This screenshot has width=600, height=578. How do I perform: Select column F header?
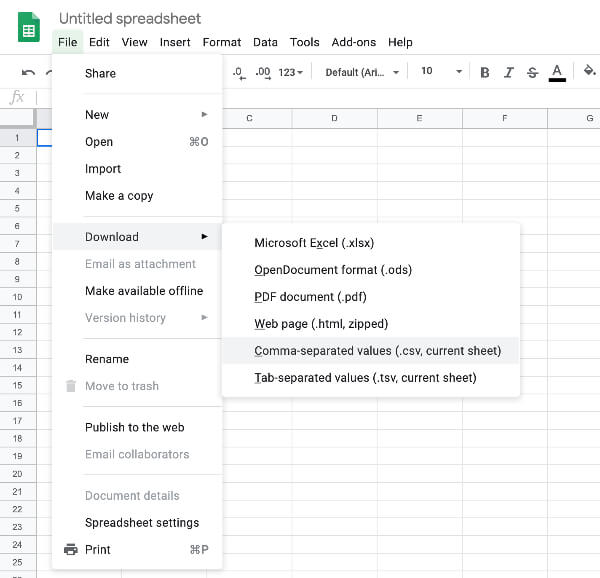click(505, 118)
